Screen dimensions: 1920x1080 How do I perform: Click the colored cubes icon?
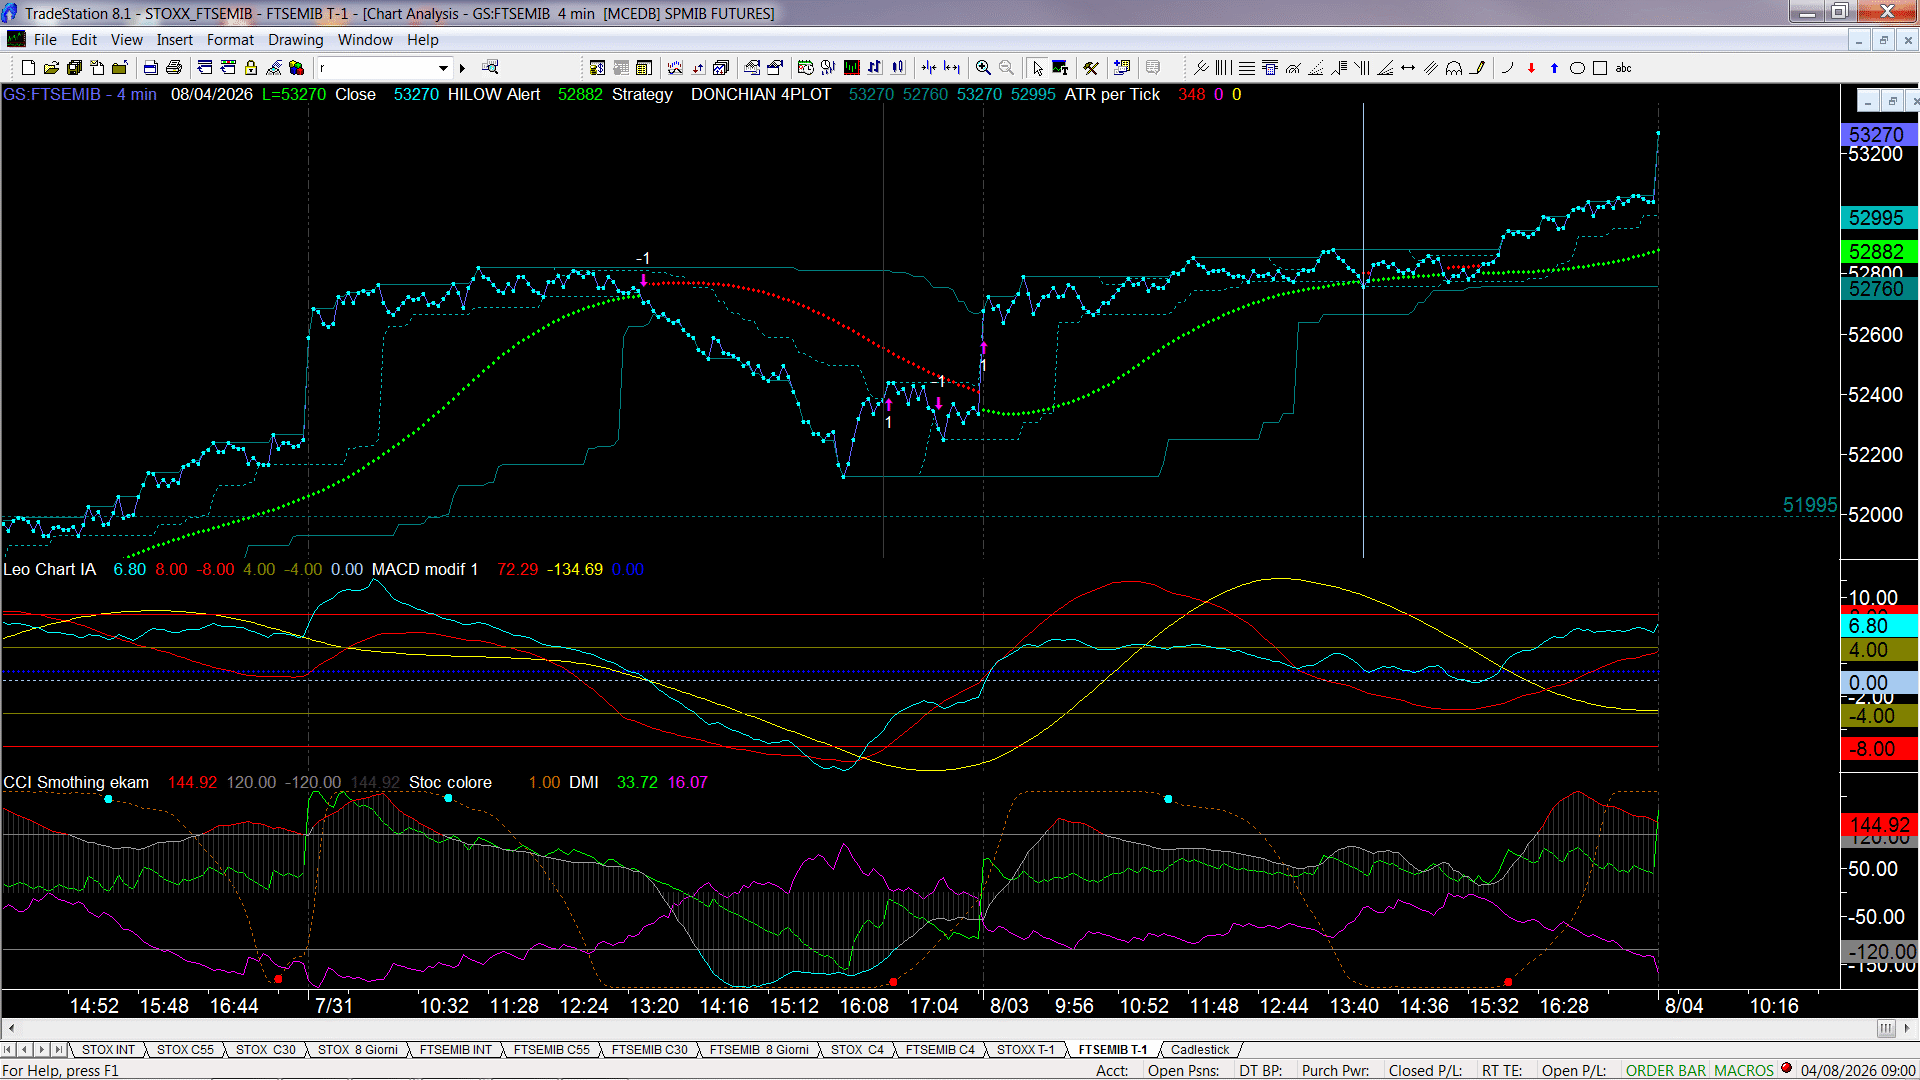297,68
